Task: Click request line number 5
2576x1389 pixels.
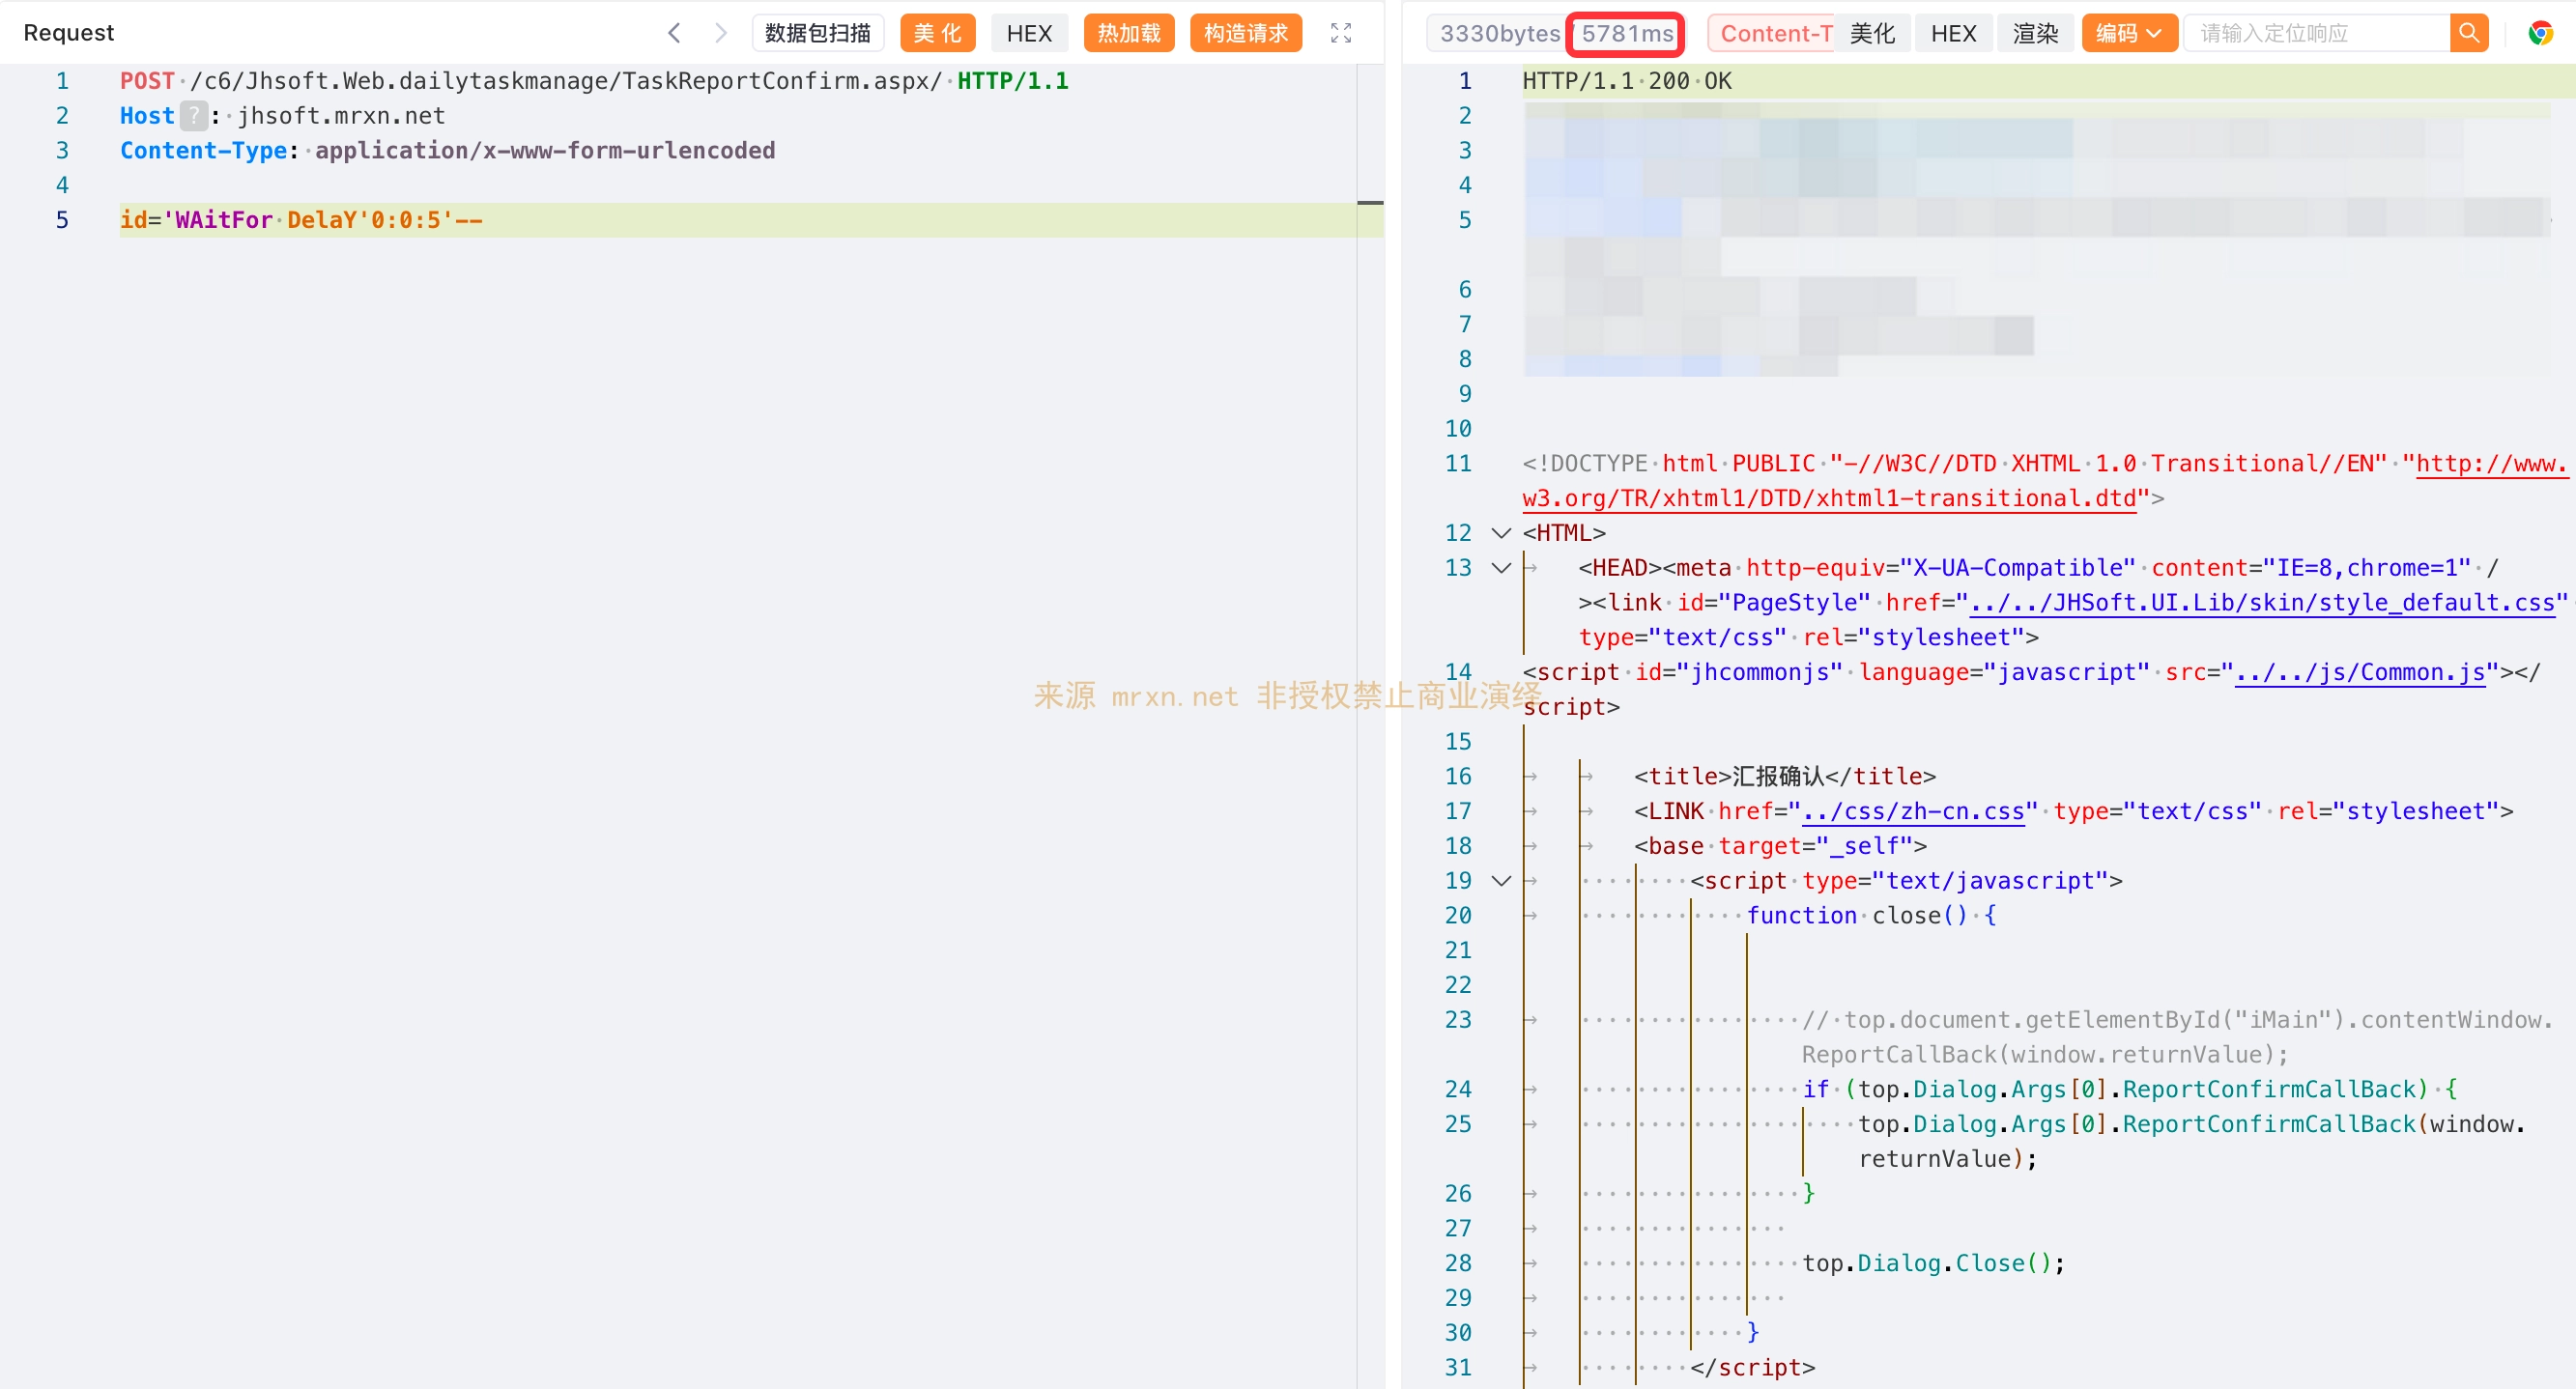Action: click(x=62, y=220)
